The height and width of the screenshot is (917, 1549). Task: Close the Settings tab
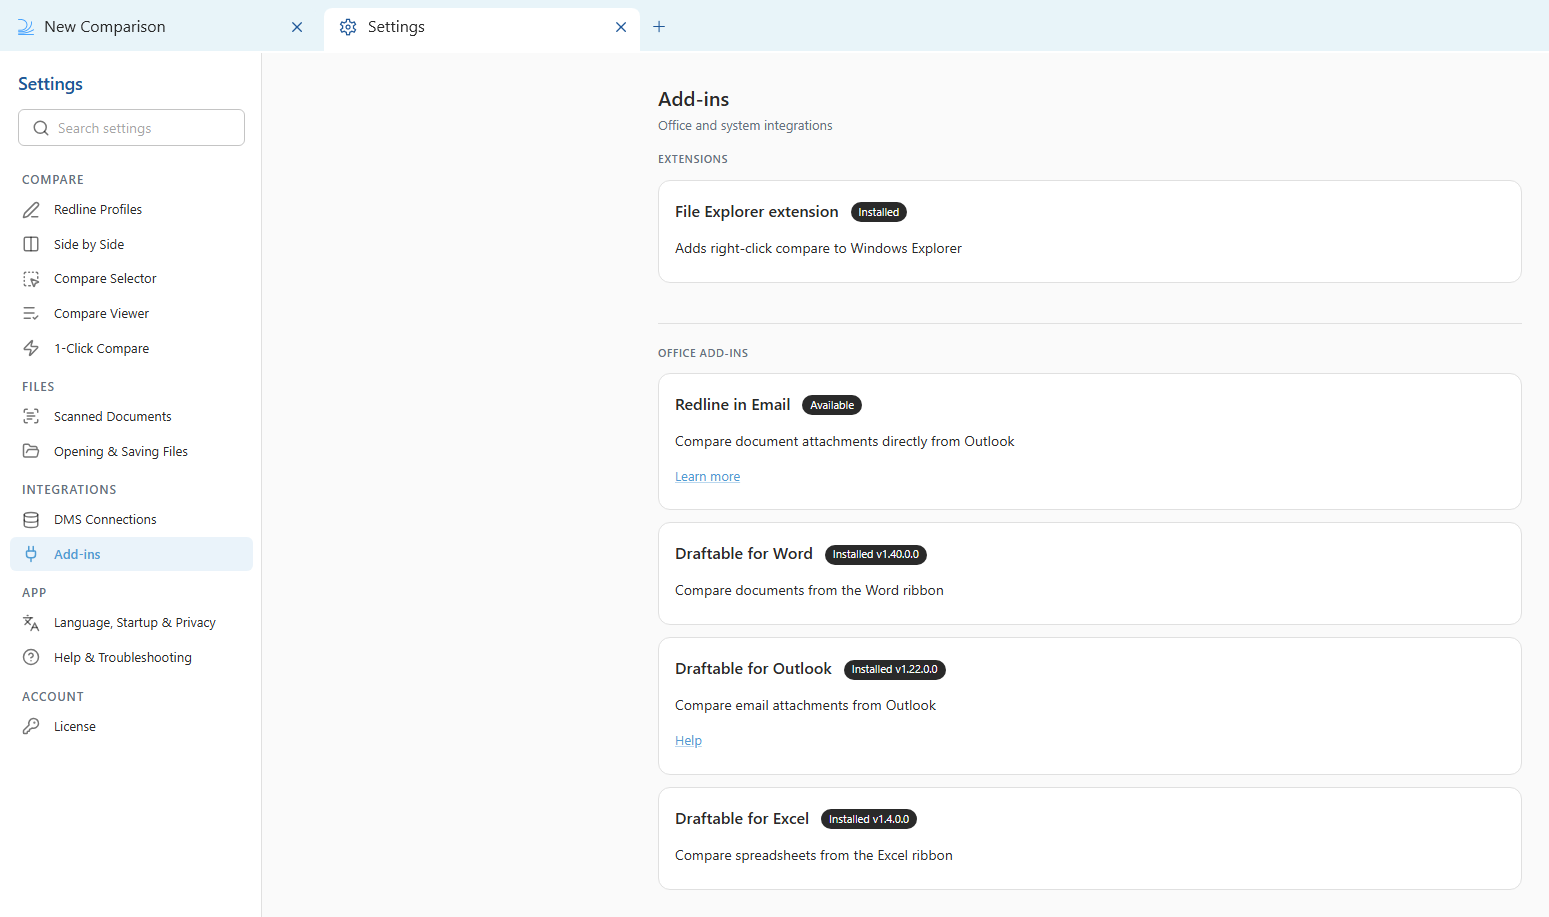621,27
